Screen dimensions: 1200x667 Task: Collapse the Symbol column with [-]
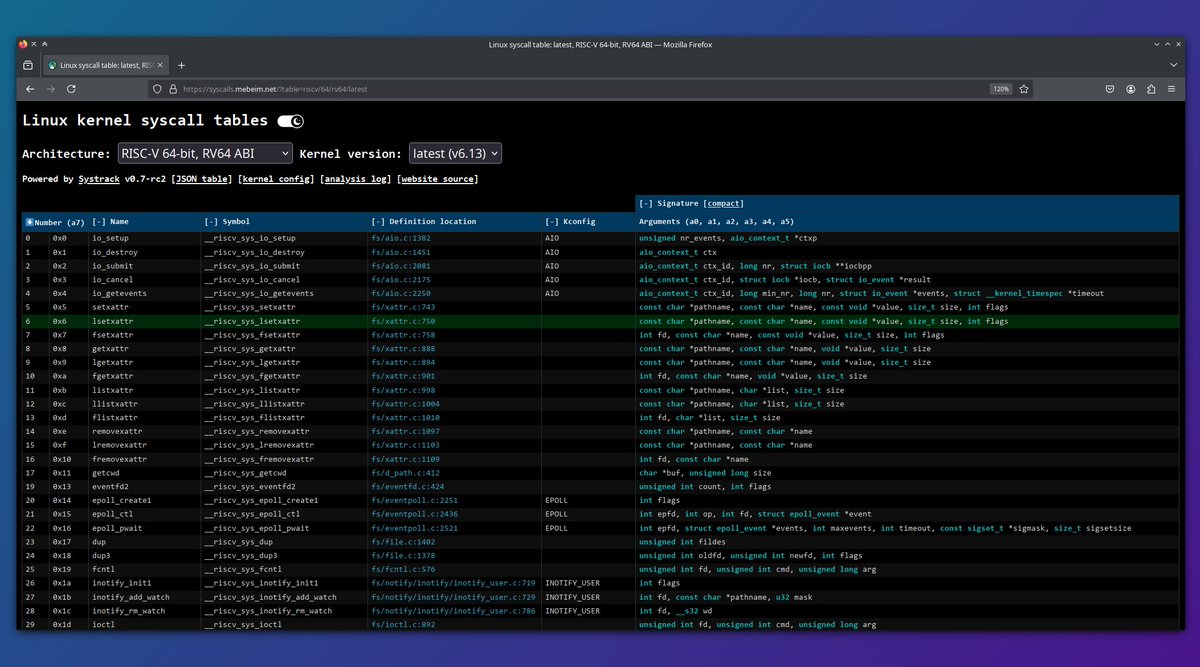click(x=211, y=221)
